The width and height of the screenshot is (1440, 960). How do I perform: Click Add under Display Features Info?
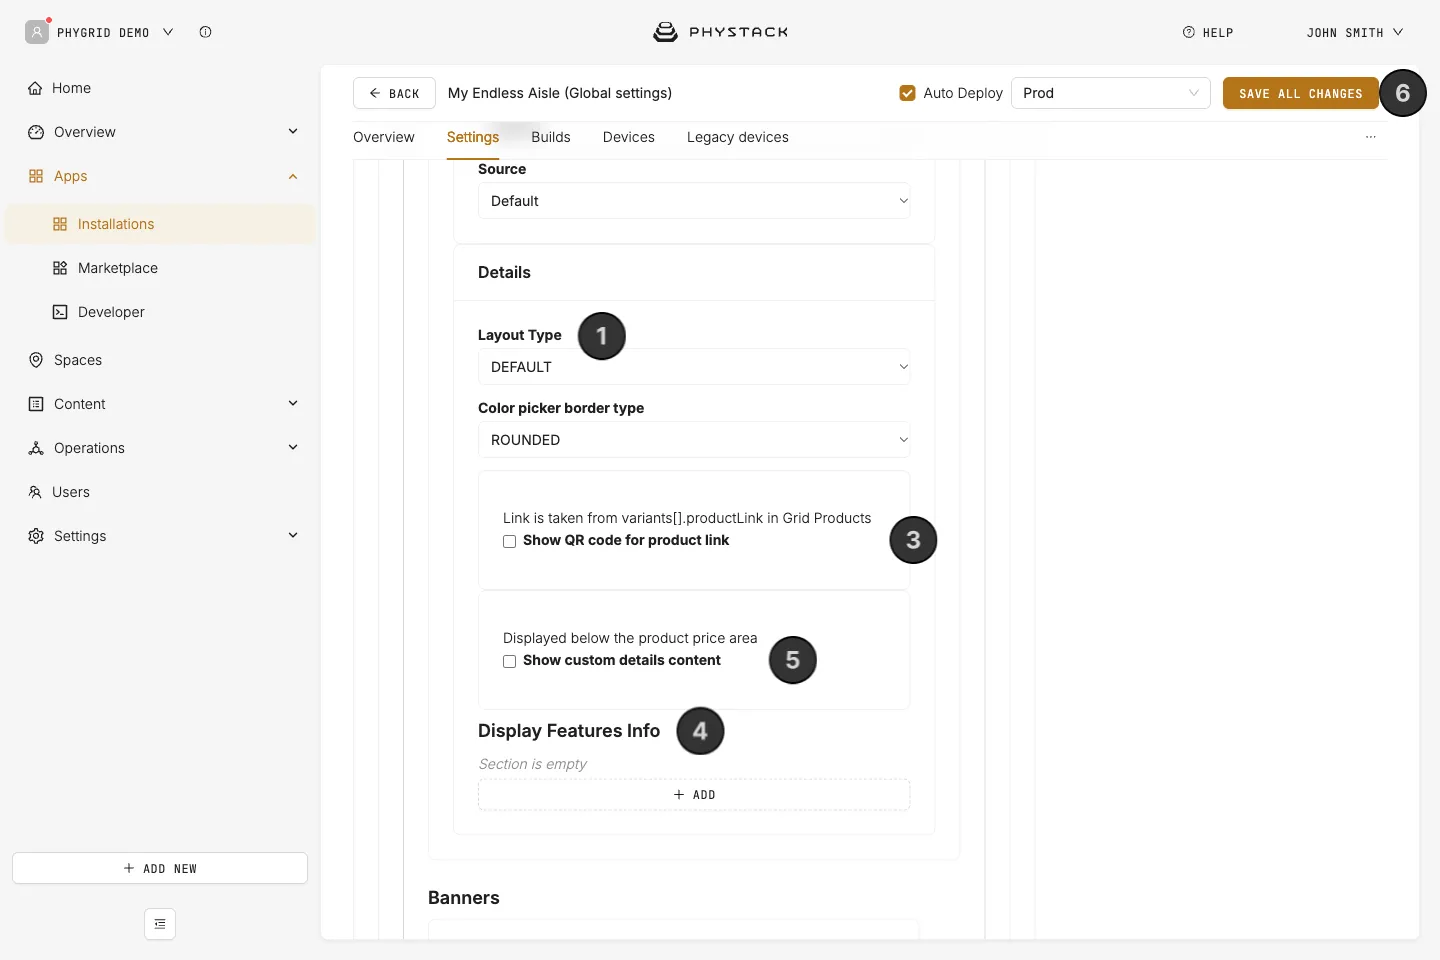point(694,795)
